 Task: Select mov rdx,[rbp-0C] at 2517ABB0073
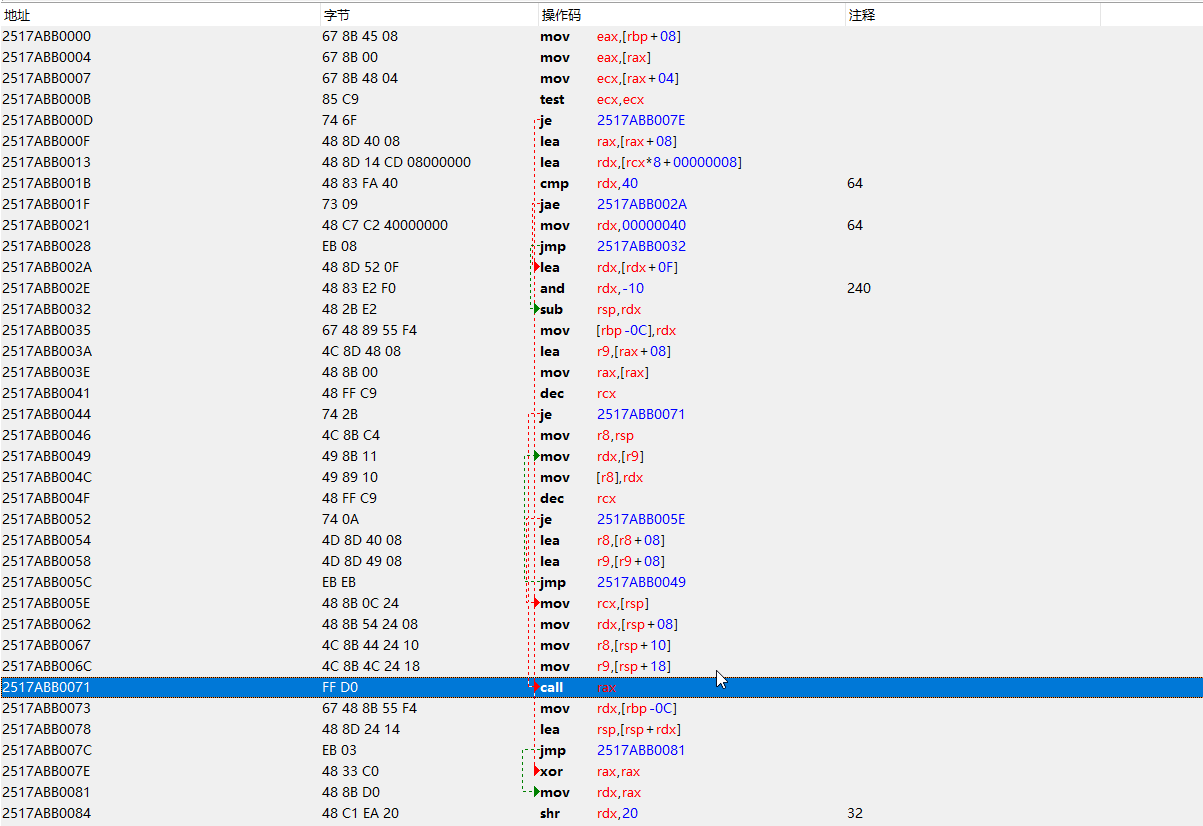tap(608, 708)
